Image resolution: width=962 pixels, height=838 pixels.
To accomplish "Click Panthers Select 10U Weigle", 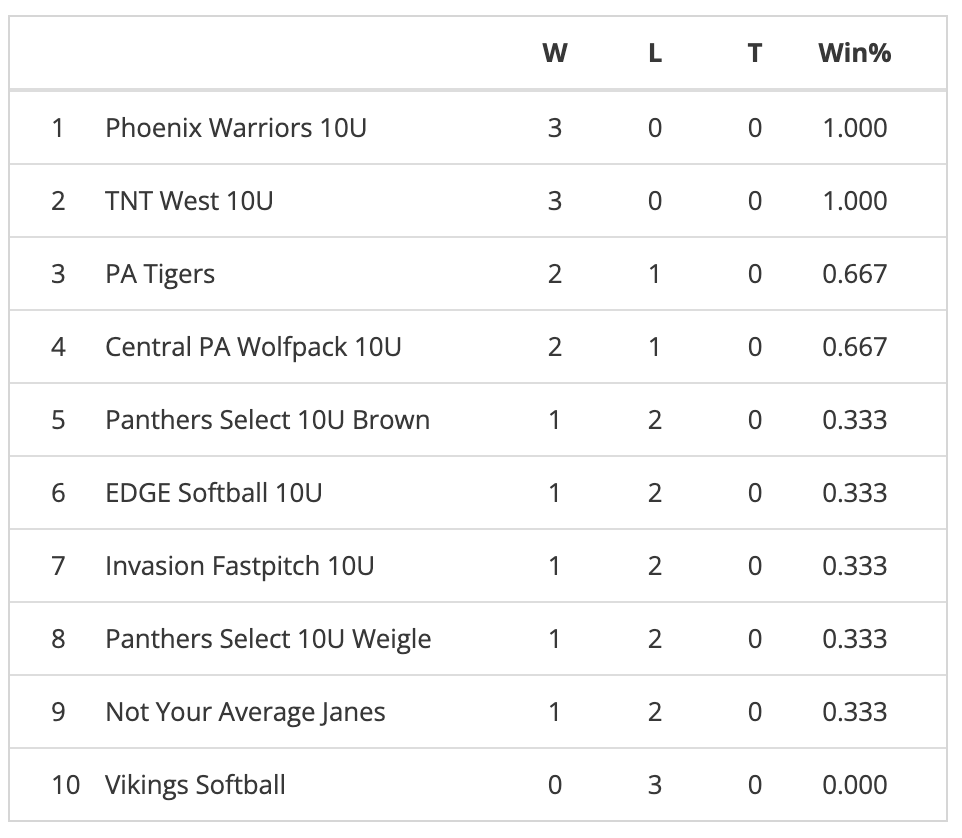I will pos(268,639).
